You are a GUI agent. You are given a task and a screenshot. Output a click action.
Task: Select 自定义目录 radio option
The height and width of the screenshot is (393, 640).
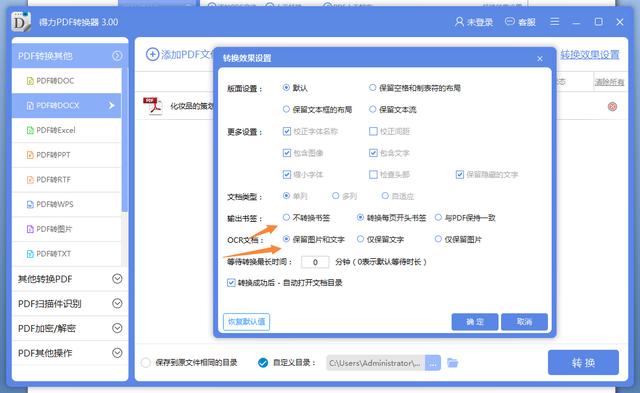[263, 362]
